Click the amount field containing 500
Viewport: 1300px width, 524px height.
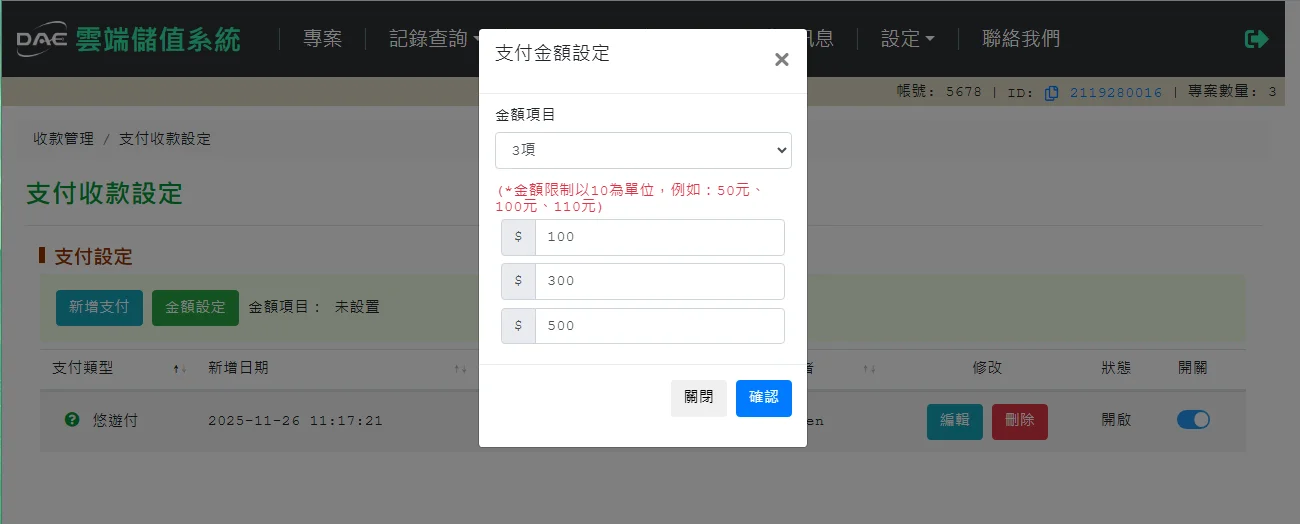(659, 325)
